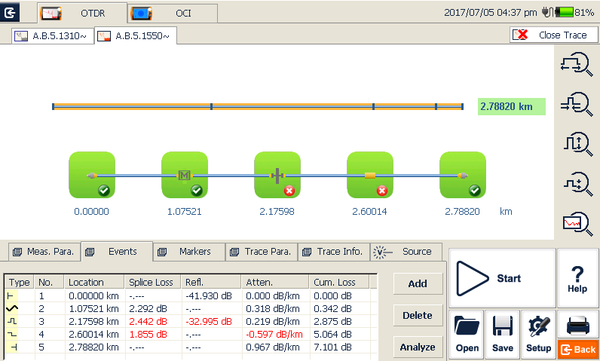Click the Analyze button

[417, 347]
